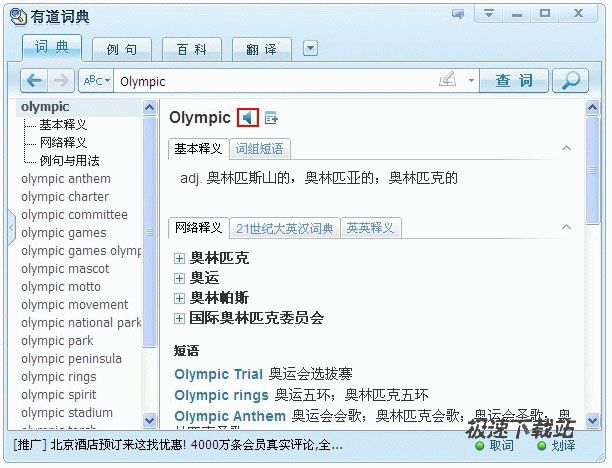Open the title bar main menu arrow
This screenshot has width=612, height=468.
pyautogui.click(x=489, y=14)
